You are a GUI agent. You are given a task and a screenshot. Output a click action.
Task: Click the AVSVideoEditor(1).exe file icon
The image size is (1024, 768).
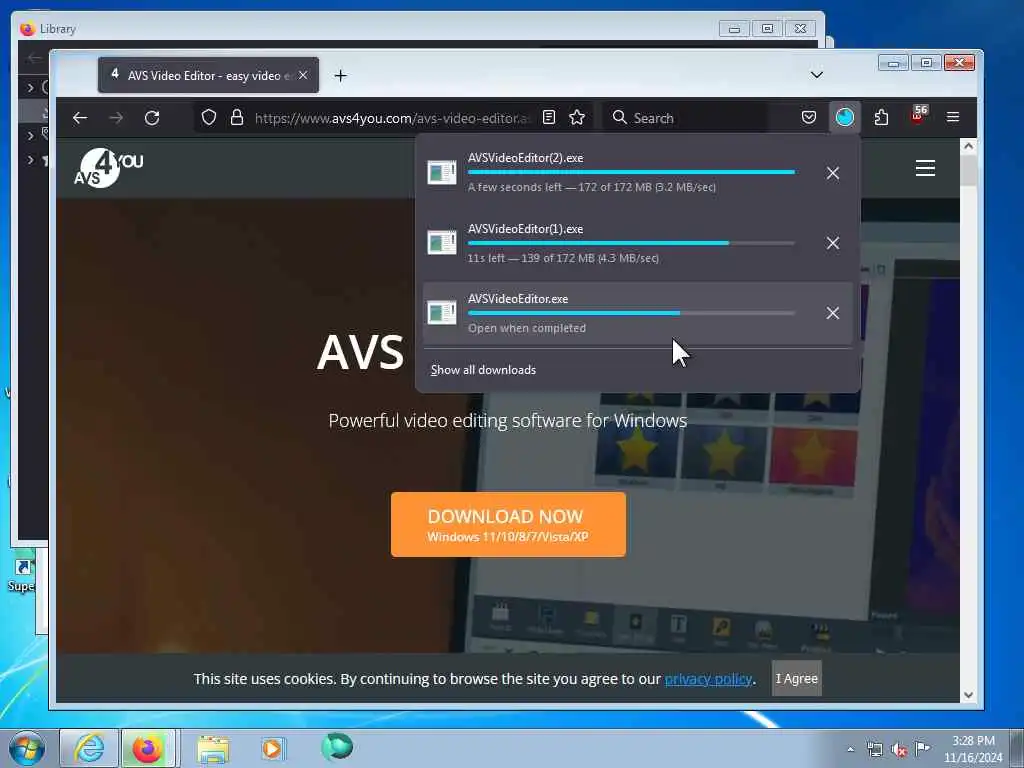(x=441, y=242)
